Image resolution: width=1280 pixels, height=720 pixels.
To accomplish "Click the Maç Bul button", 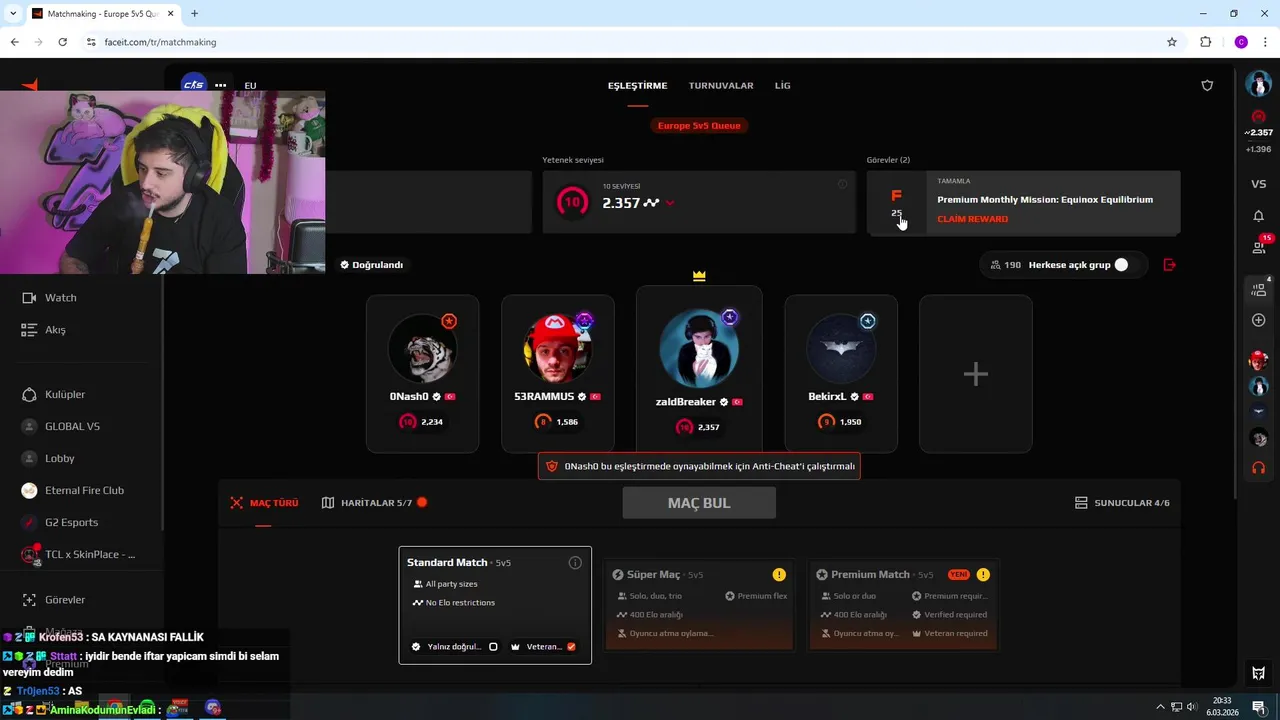I will pyautogui.click(x=699, y=503).
